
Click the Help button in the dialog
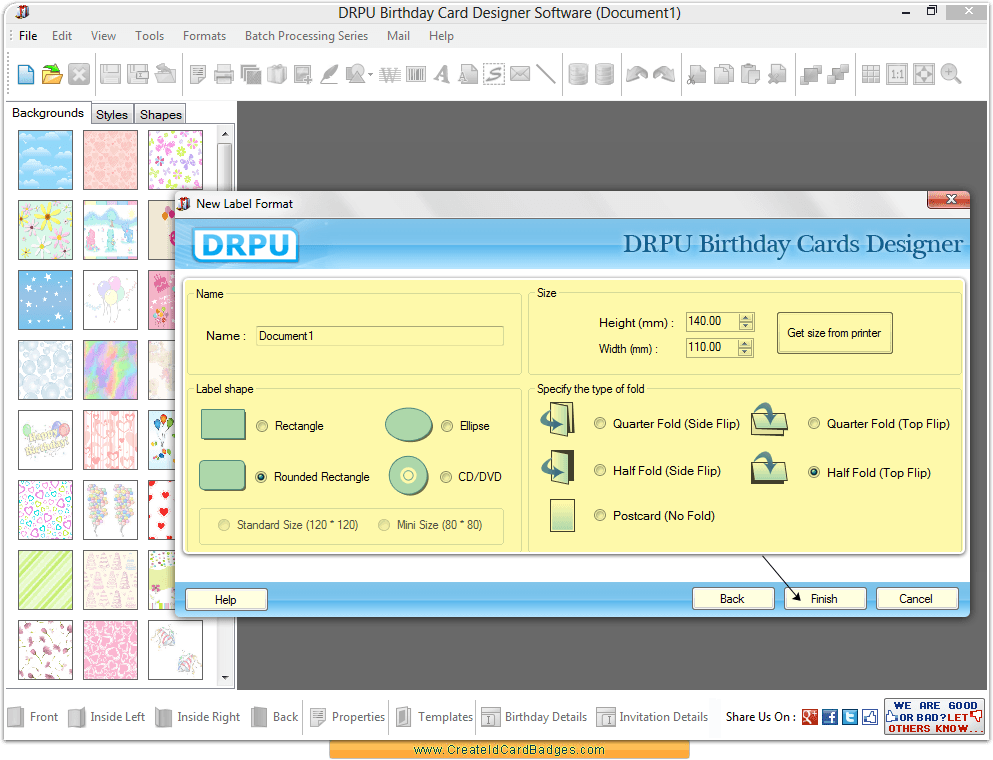(226, 600)
